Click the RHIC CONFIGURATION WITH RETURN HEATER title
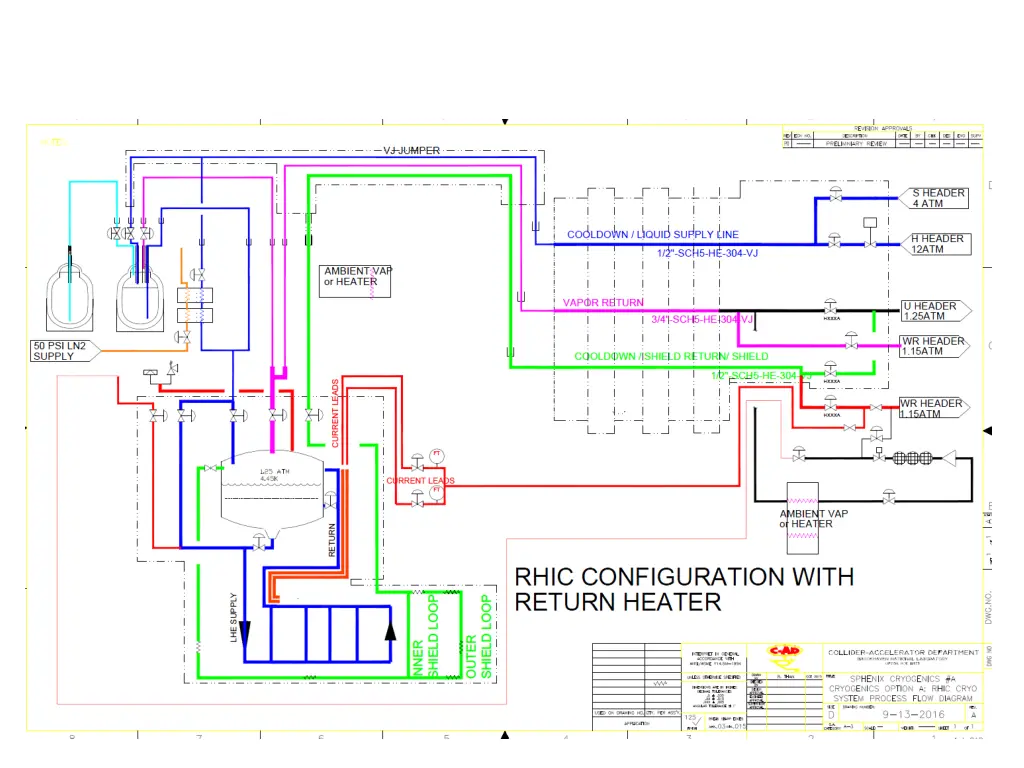Image resolution: width=1024 pixels, height=768 pixels. tap(684, 590)
